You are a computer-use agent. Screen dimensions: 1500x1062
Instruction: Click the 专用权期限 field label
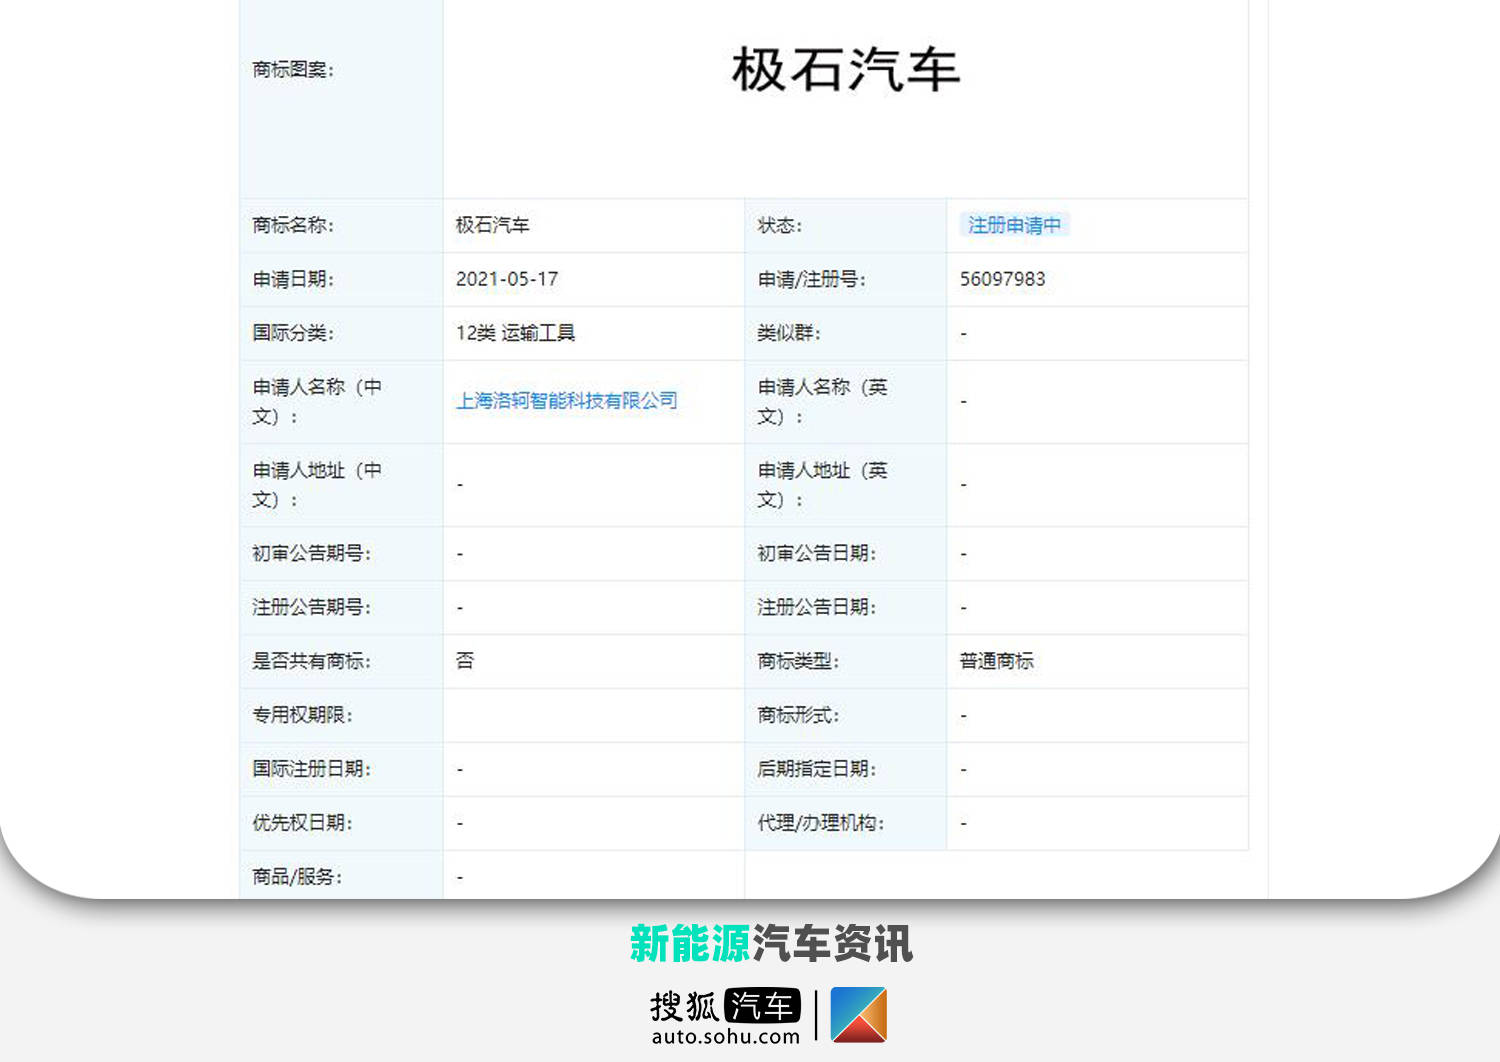302,715
